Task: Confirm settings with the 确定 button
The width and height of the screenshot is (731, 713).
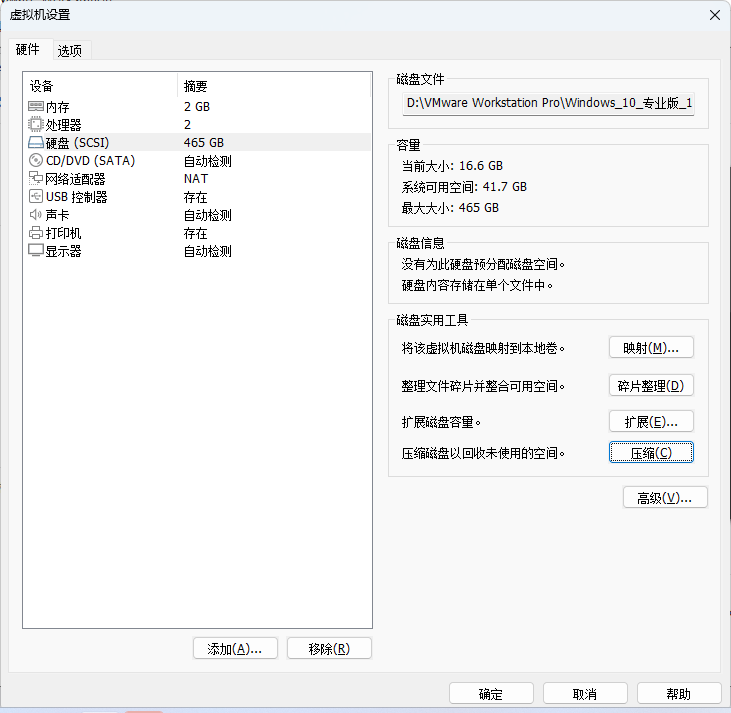Action: pyautogui.click(x=491, y=694)
